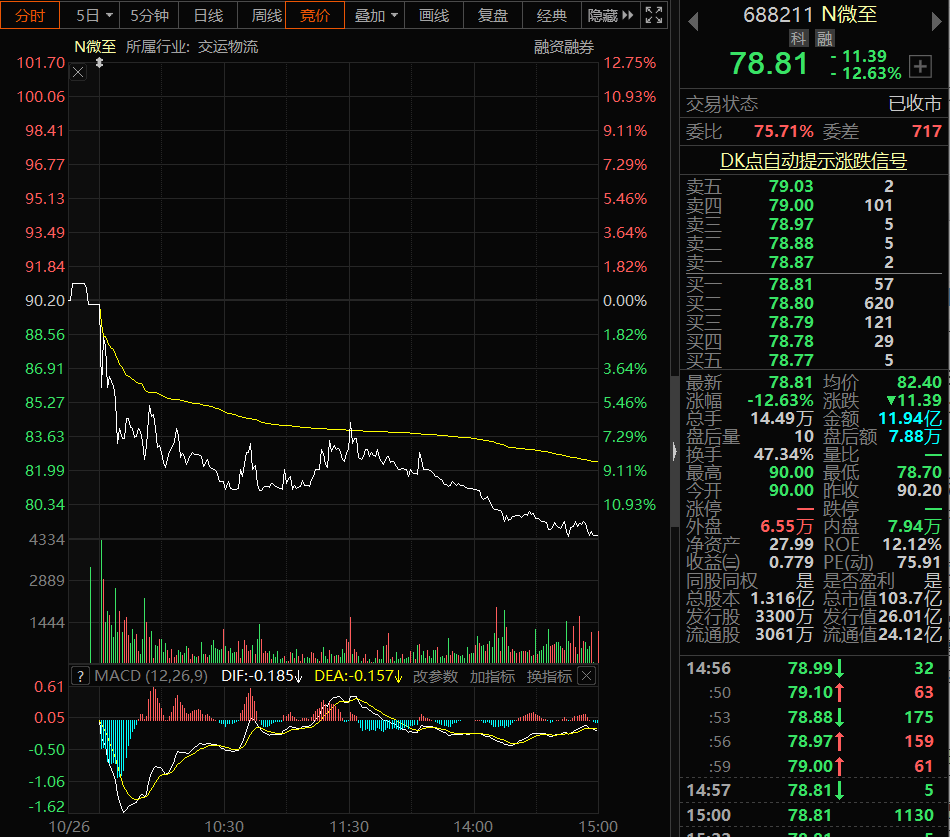This screenshot has height=837, width=950.
Task: Go to next stock with right arrow
Action: (937, 22)
